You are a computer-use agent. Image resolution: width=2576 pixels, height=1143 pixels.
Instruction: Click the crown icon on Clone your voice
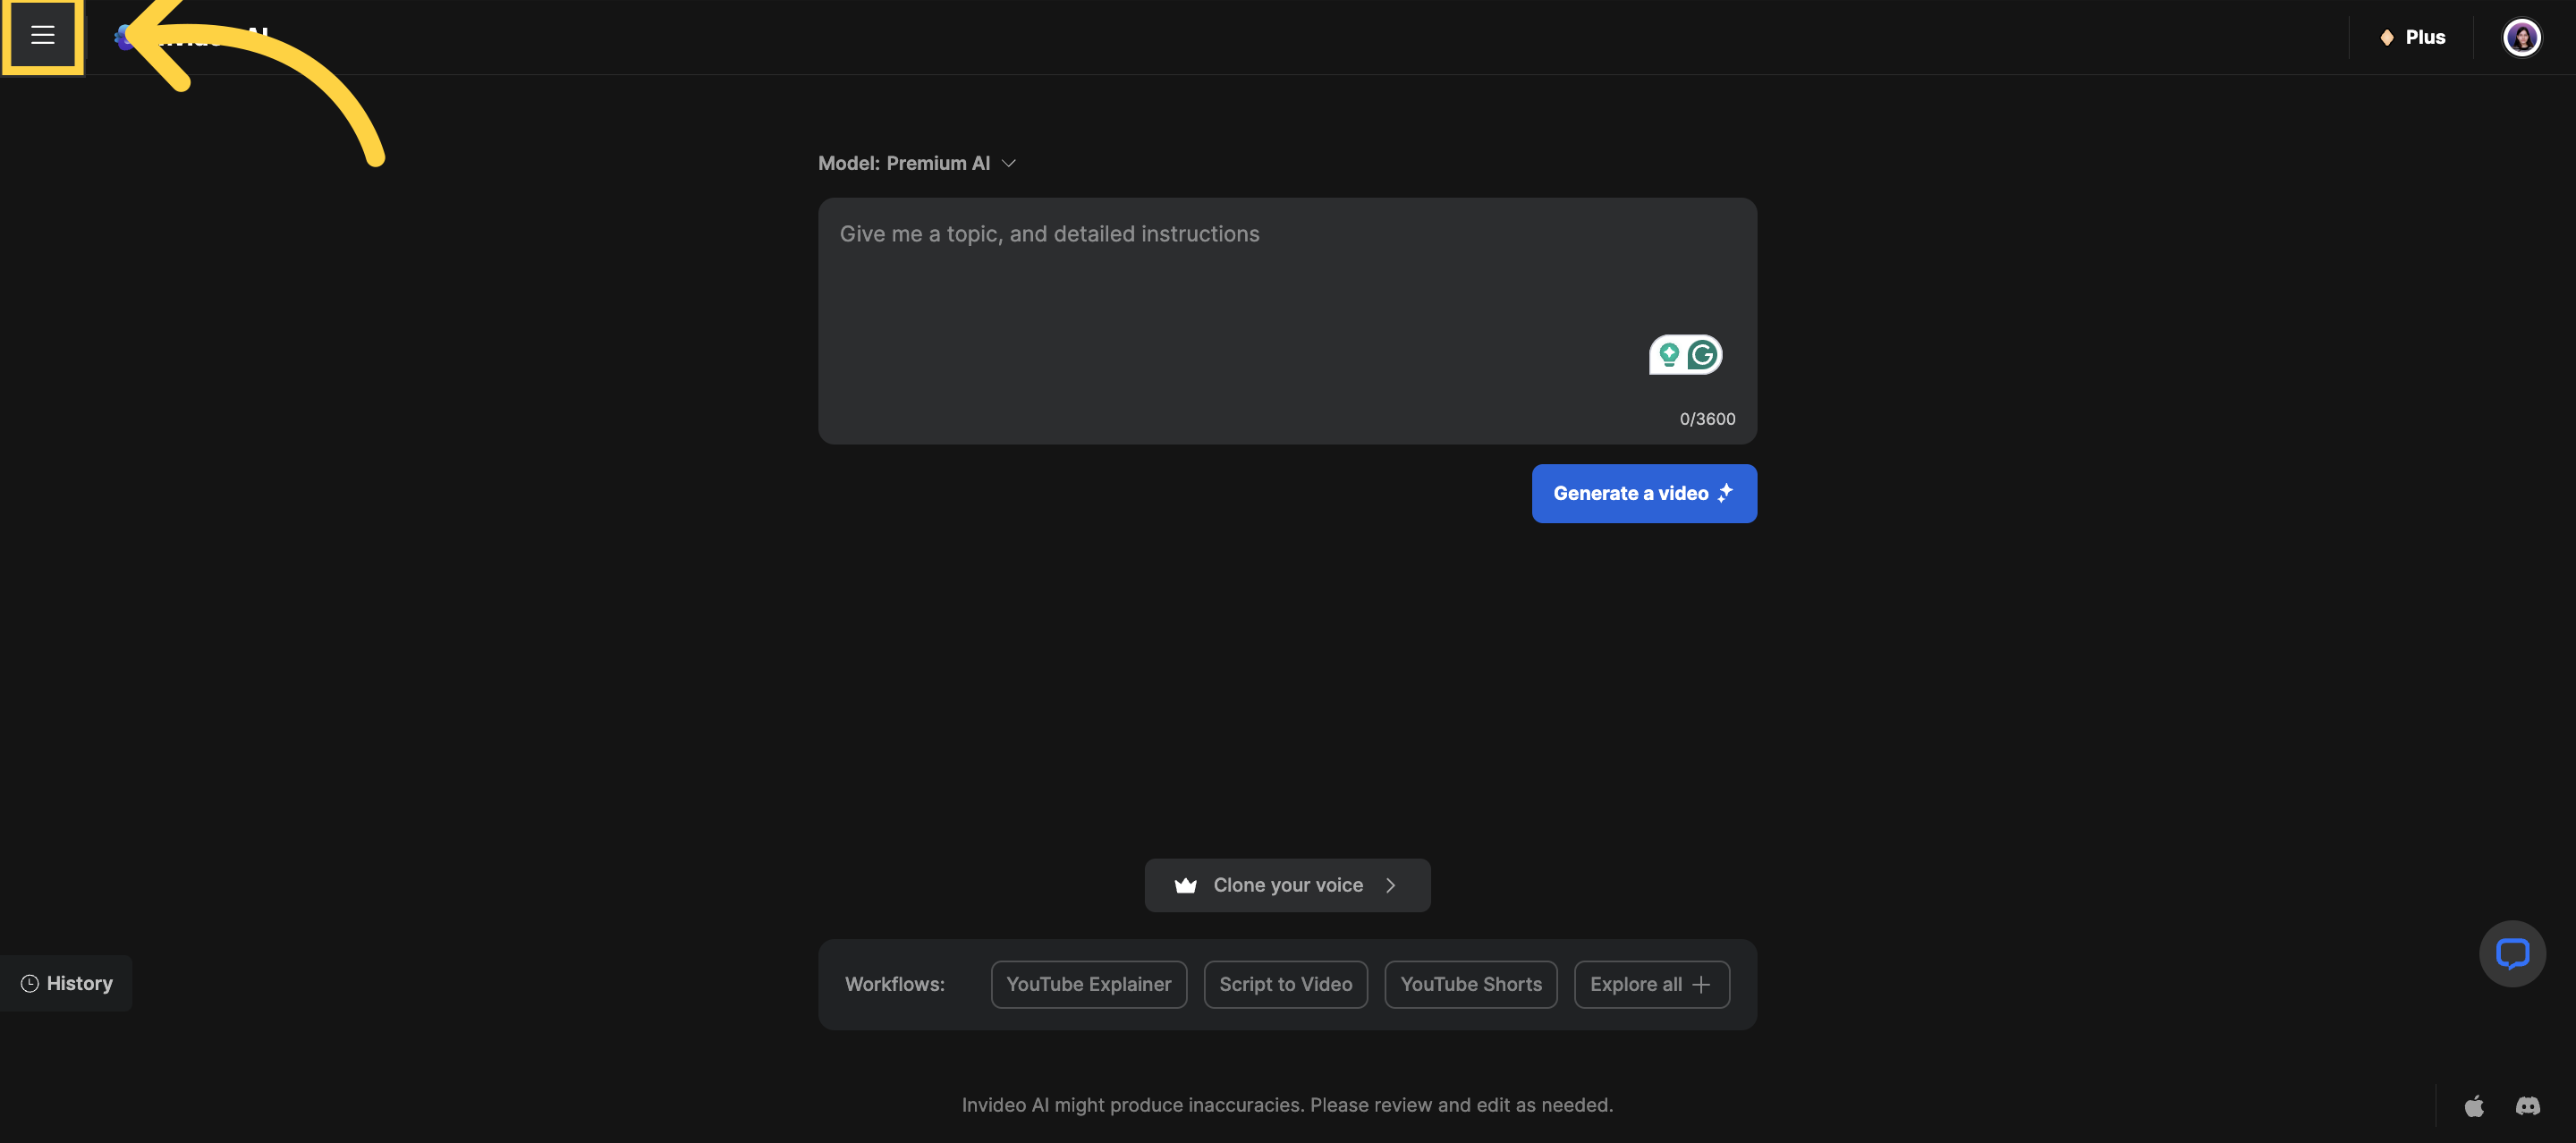click(x=1185, y=885)
